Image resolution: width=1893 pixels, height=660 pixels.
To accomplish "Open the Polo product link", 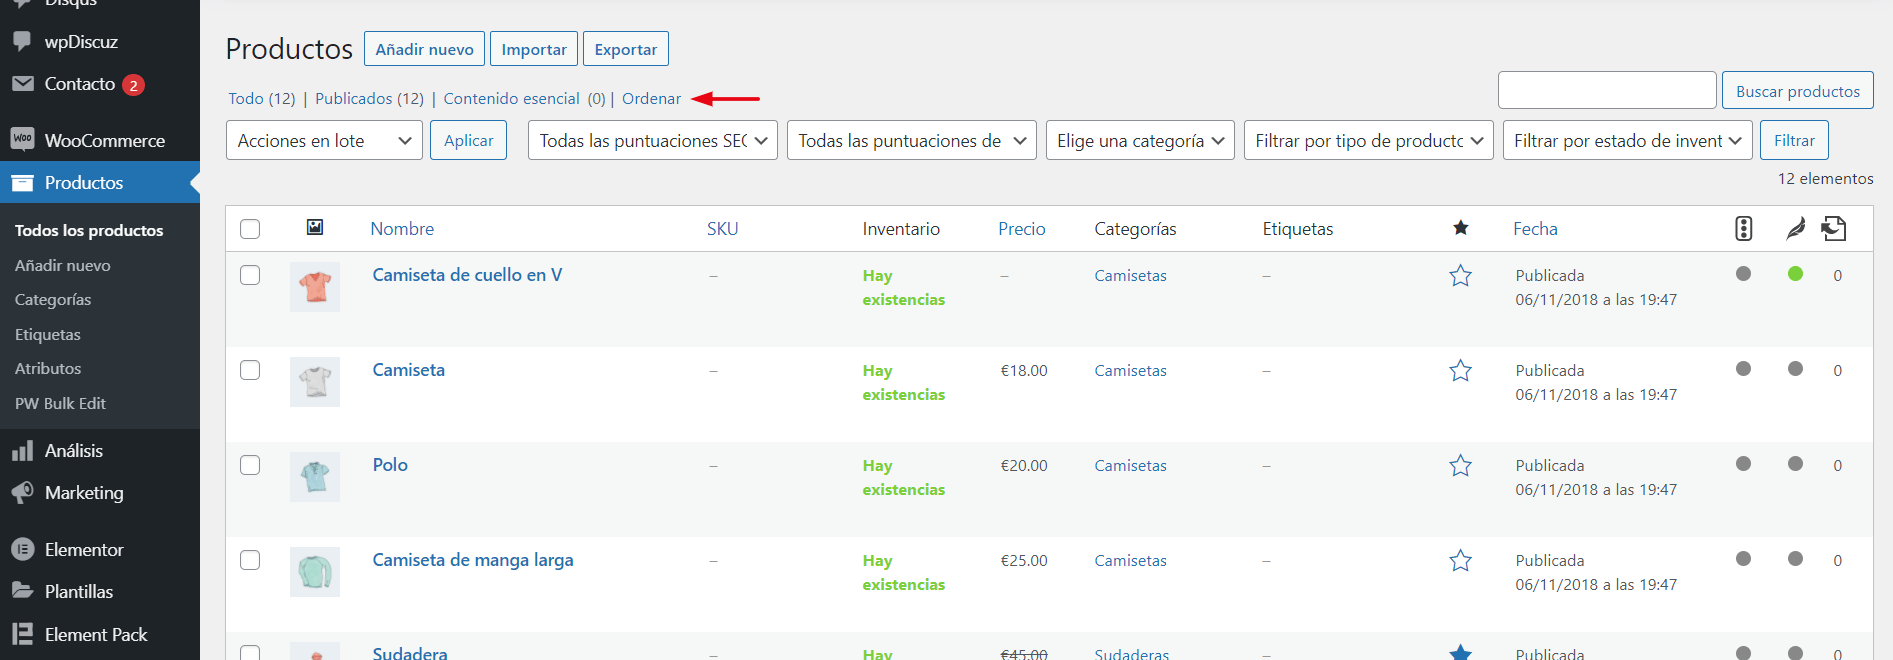I will (x=390, y=465).
